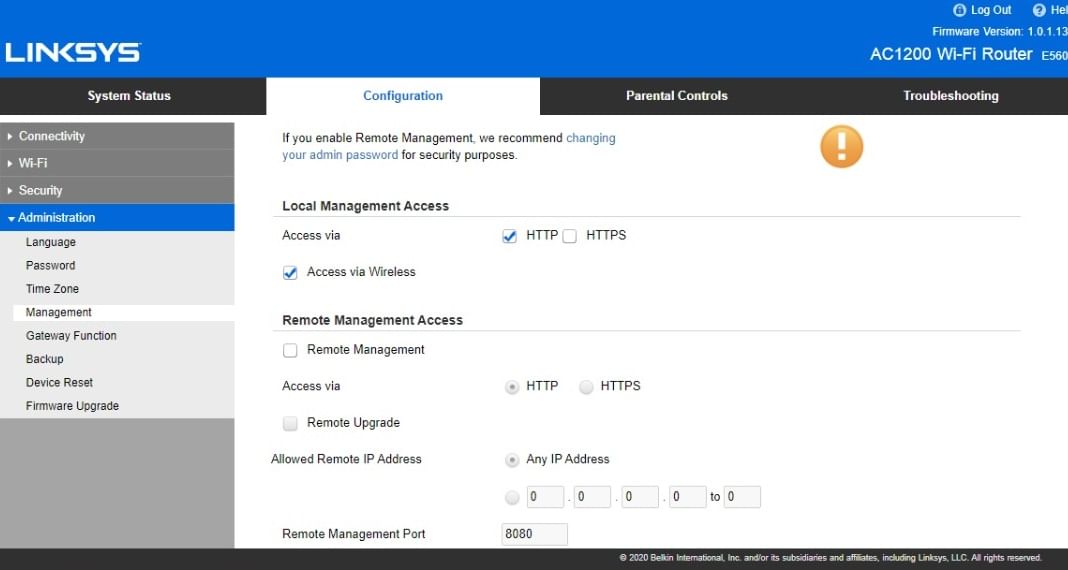1068x570 pixels.
Task: Enable local HTTPS access checkbox
Action: pos(570,236)
